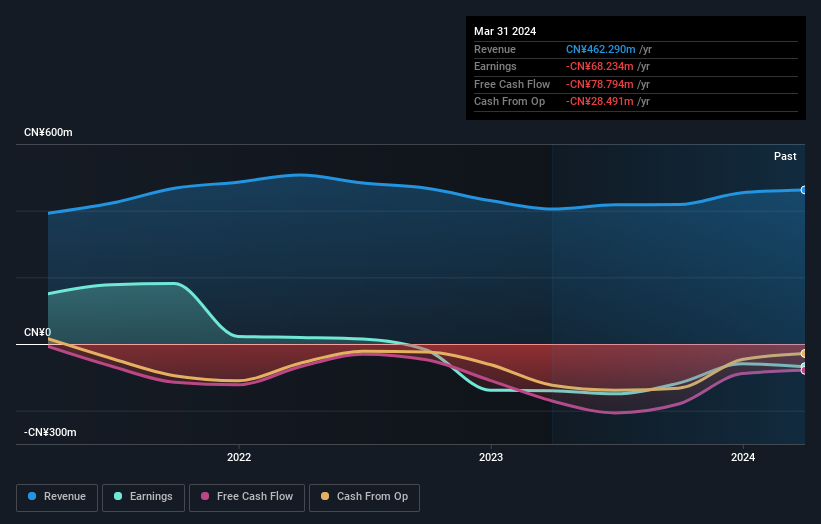Click the Mar 31 2024 tooltip date
The width and height of the screenshot is (821, 524).
tap(505, 31)
